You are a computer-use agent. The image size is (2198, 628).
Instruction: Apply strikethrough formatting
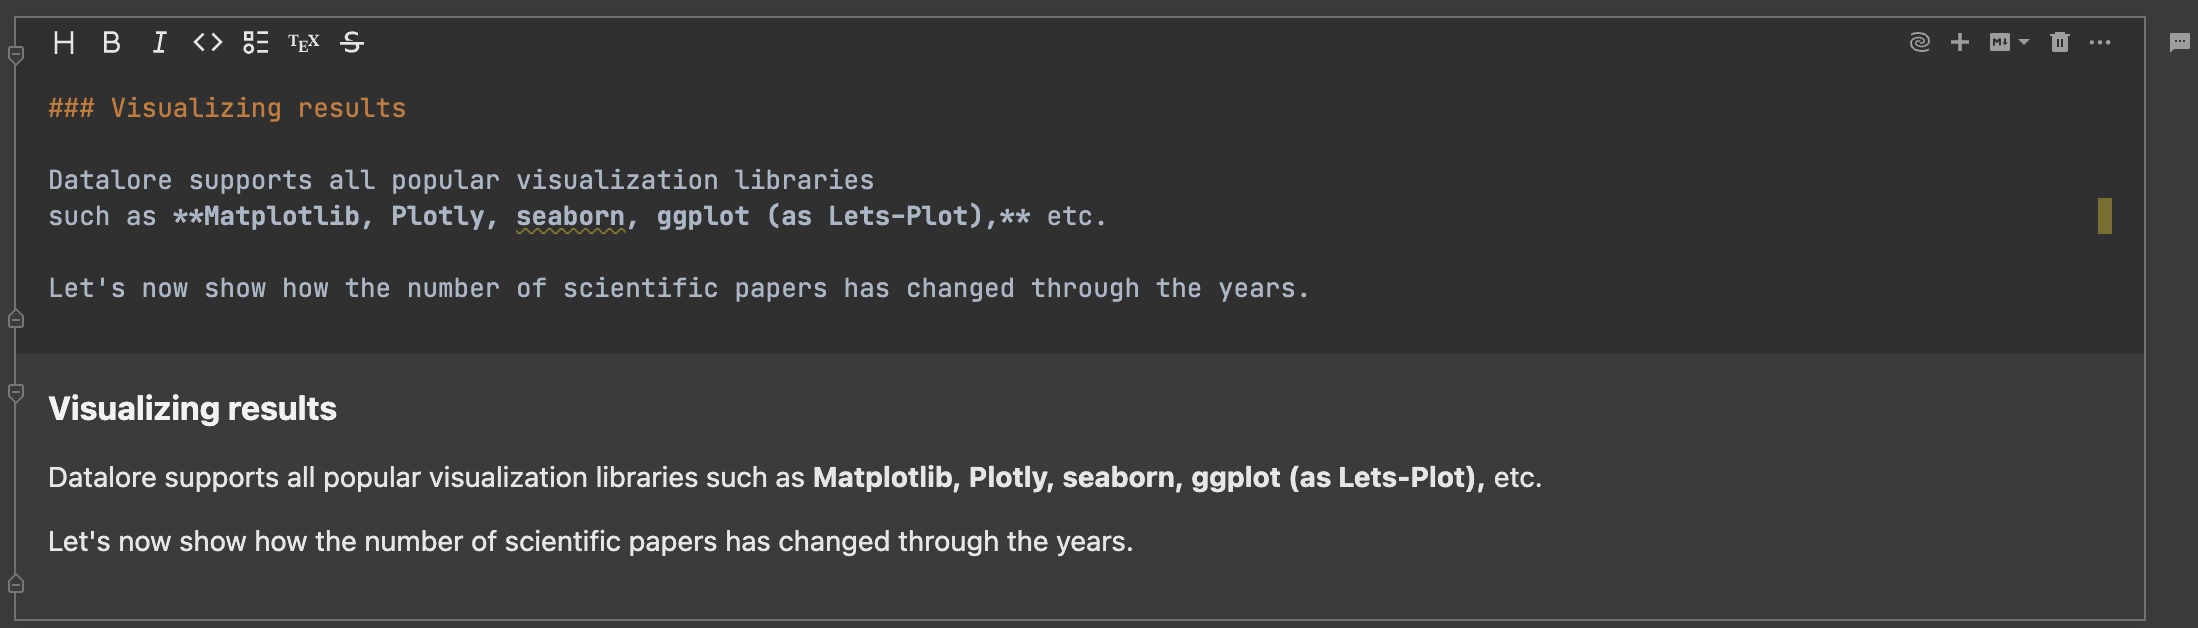point(352,42)
